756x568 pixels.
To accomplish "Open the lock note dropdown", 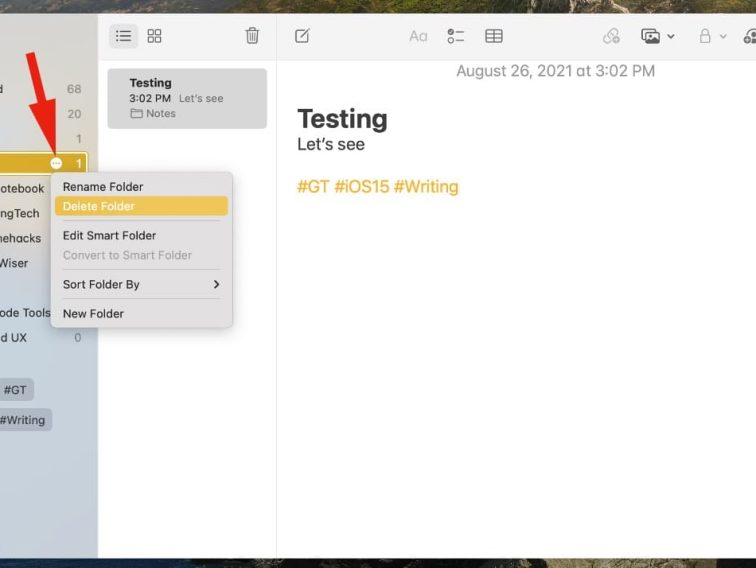I will 711,36.
